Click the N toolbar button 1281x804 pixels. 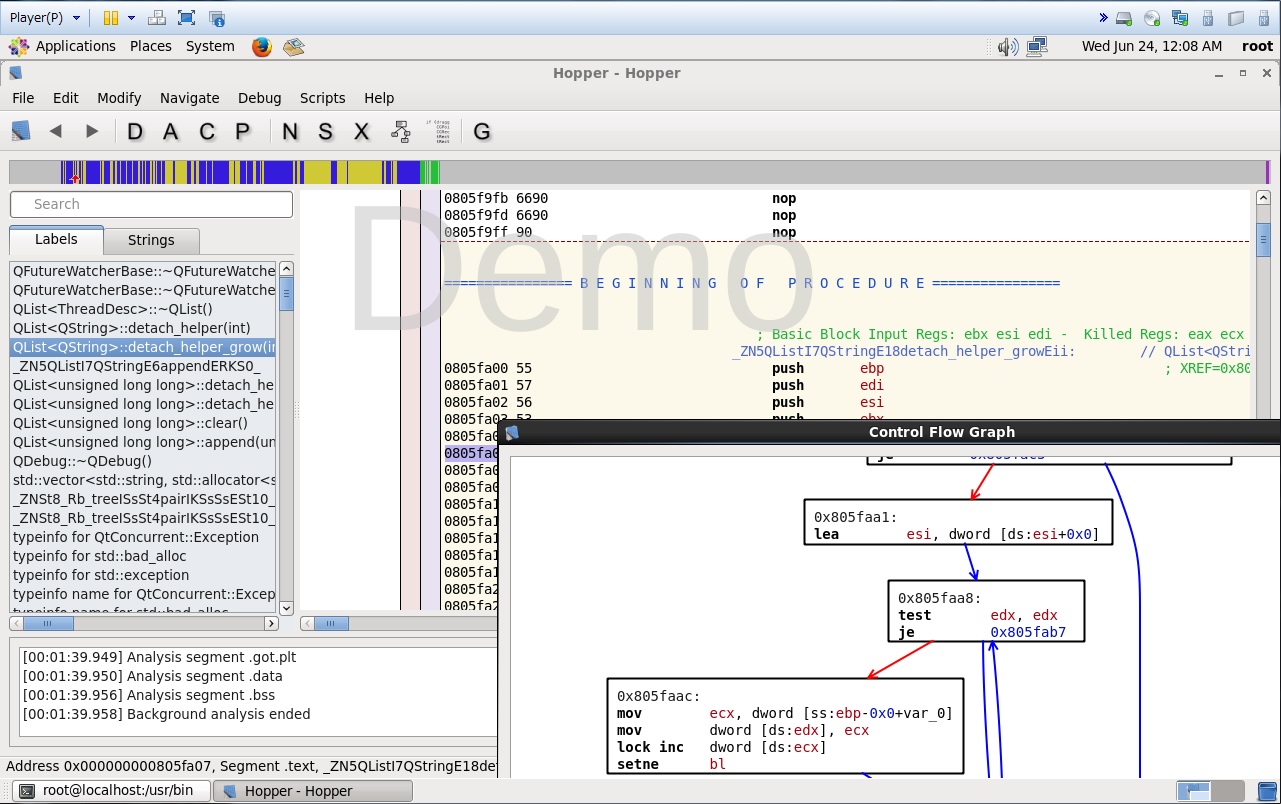click(x=290, y=131)
